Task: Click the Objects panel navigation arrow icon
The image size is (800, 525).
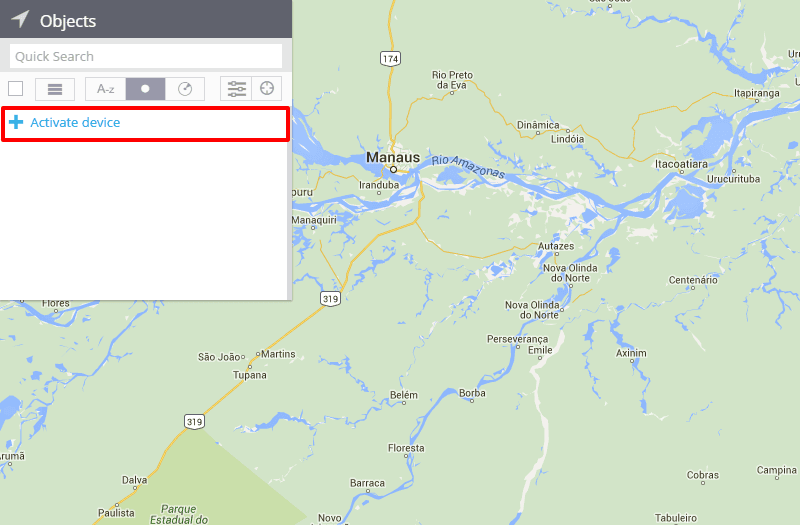Action: 20,19
